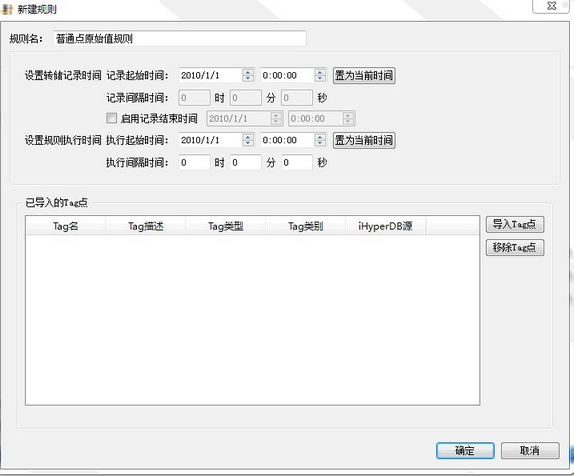Click the 新建规则 title bar app icon

(7, 8)
